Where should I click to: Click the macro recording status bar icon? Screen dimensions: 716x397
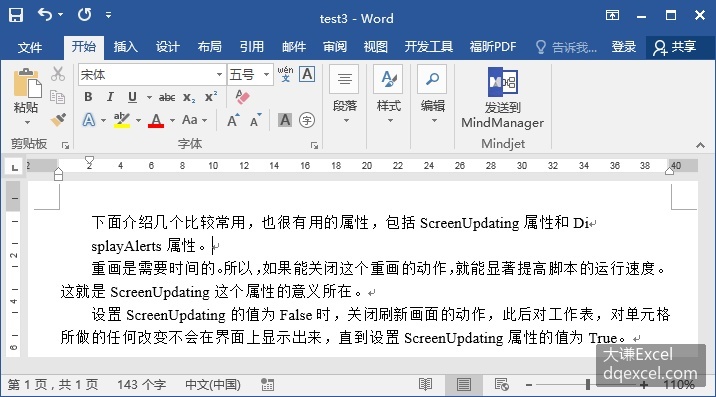[x=268, y=385]
